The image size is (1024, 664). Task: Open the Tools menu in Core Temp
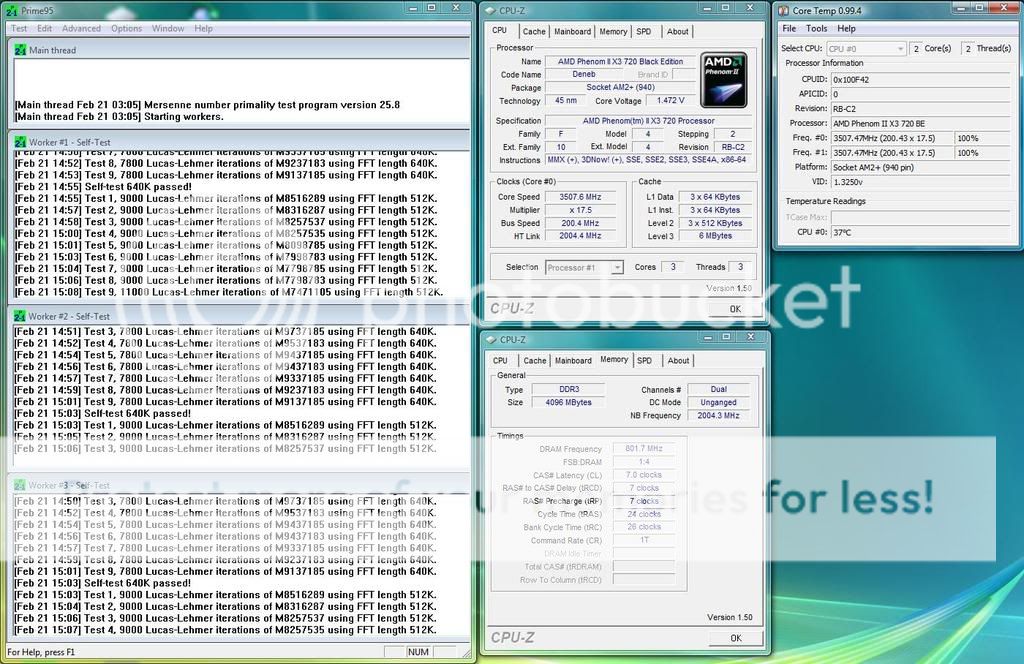click(x=816, y=29)
